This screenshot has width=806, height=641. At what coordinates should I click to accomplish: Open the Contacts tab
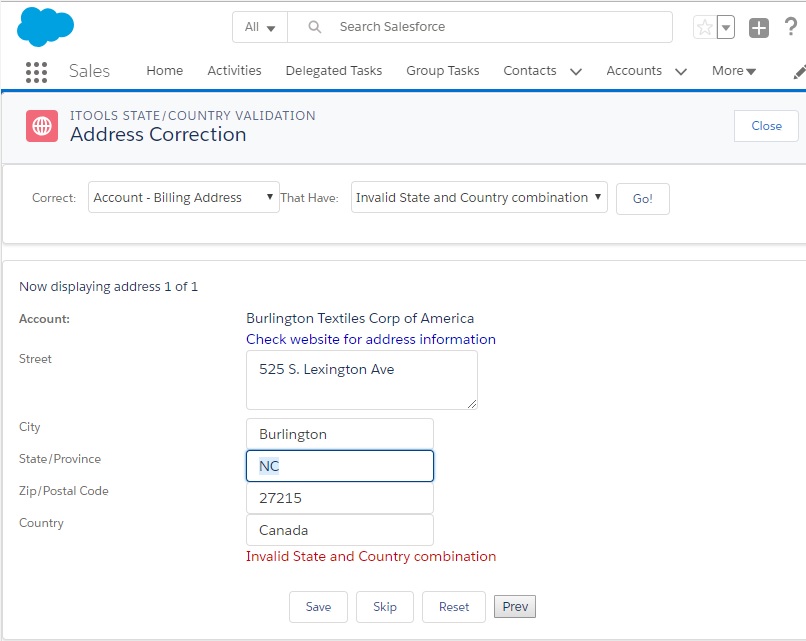click(529, 70)
